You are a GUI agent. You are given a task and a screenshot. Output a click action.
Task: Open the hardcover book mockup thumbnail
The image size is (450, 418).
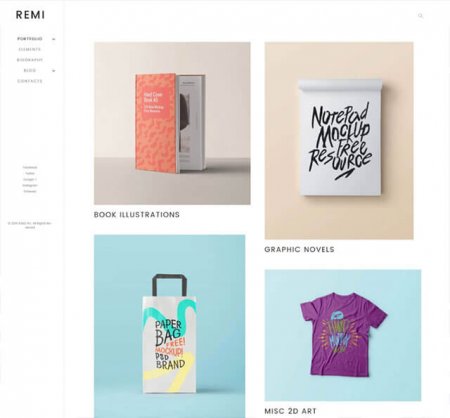tap(172, 123)
